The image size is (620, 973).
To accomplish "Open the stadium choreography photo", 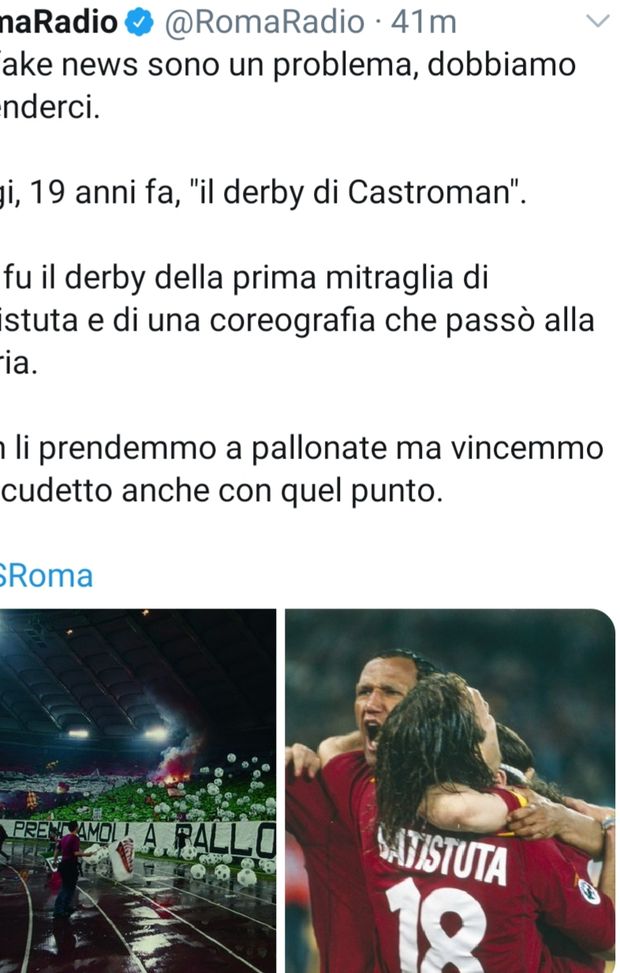I will [x=138, y=791].
